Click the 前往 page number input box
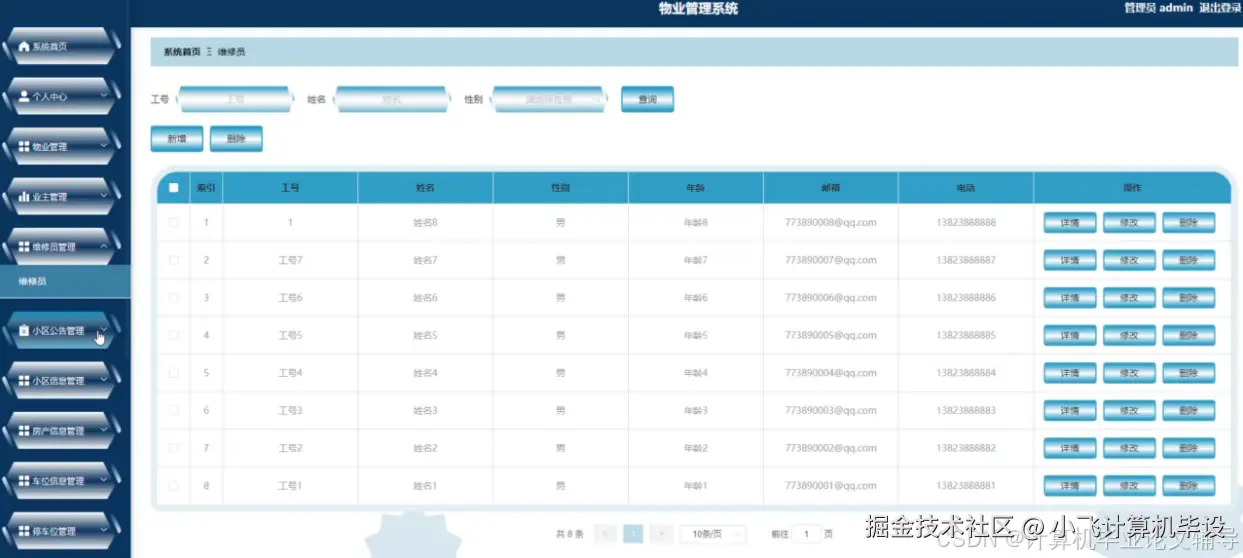1243x558 pixels. 808,534
